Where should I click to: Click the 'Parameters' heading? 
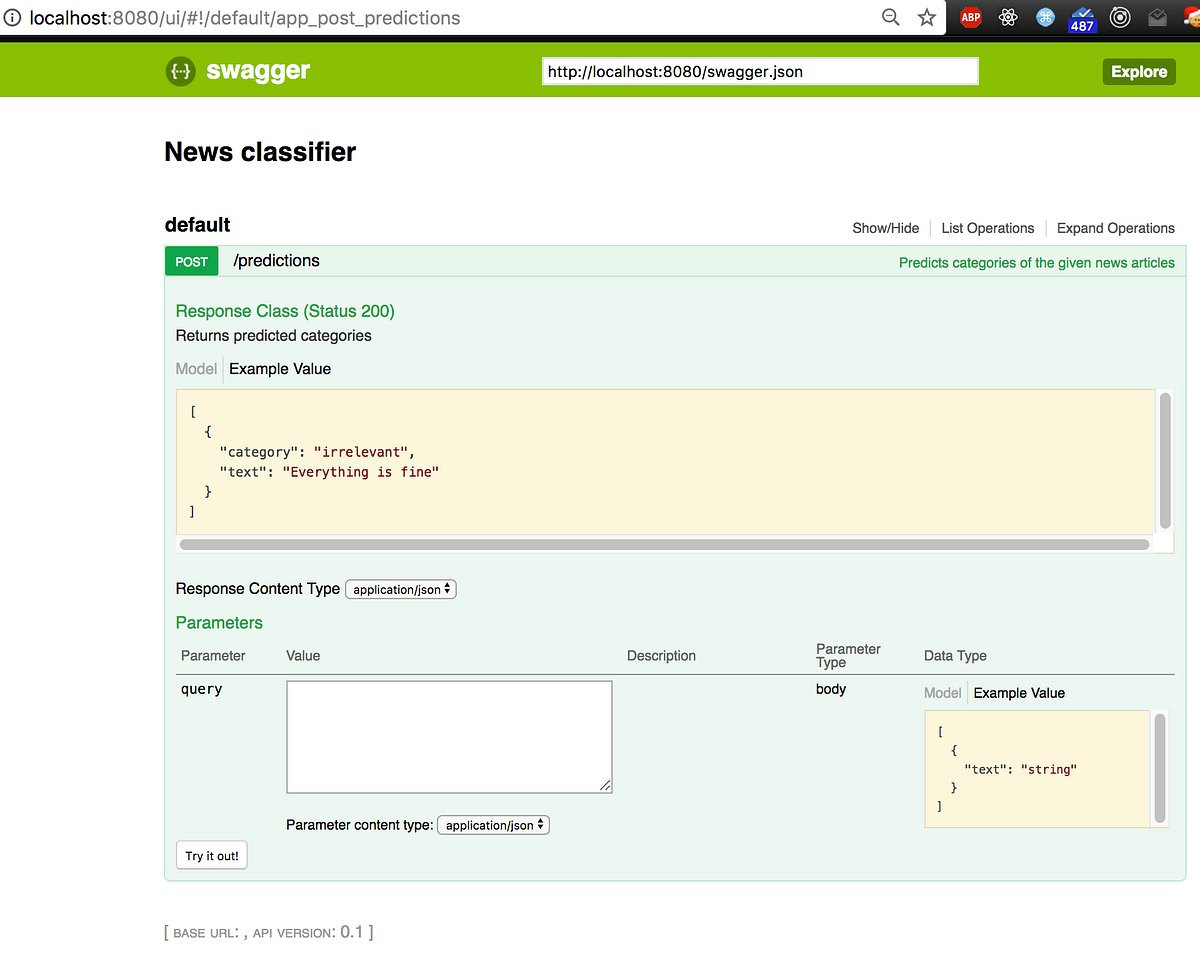(x=219, y=623)
